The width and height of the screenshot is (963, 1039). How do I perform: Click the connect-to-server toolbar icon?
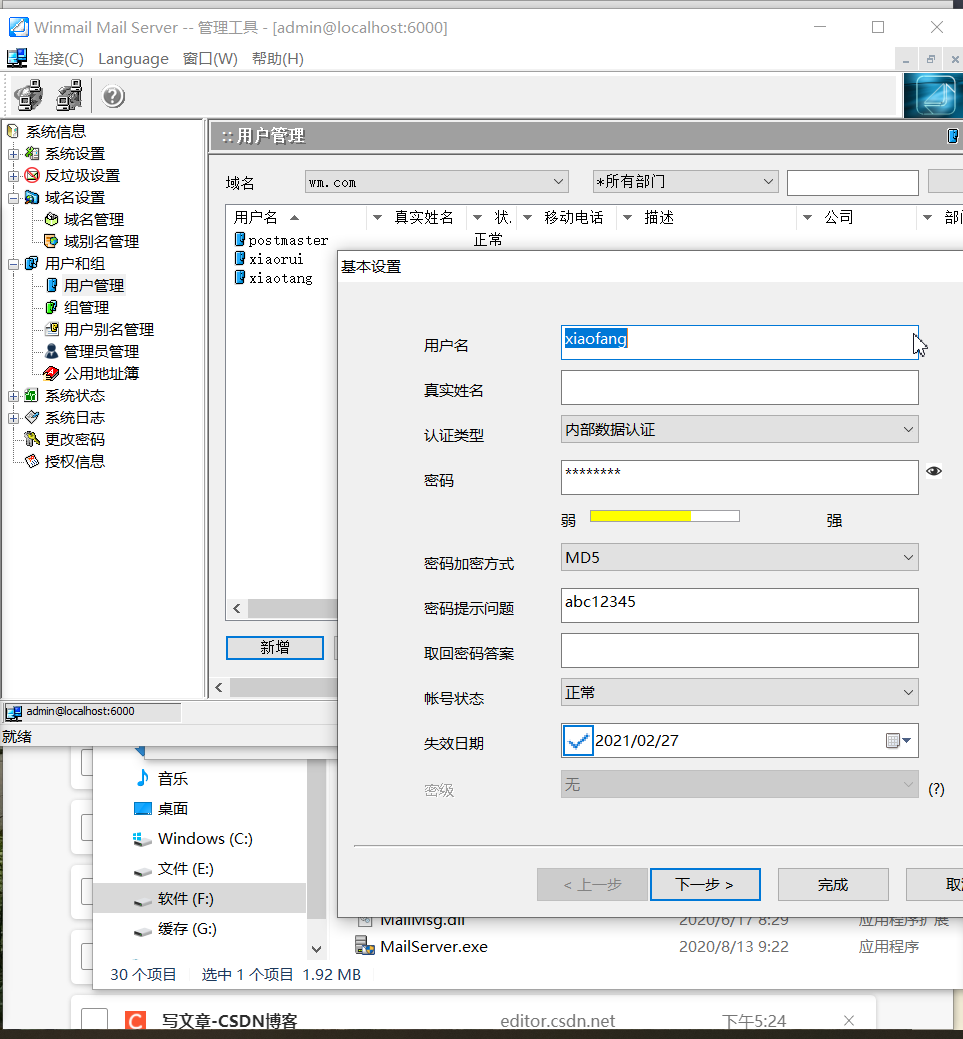[27, 95]
